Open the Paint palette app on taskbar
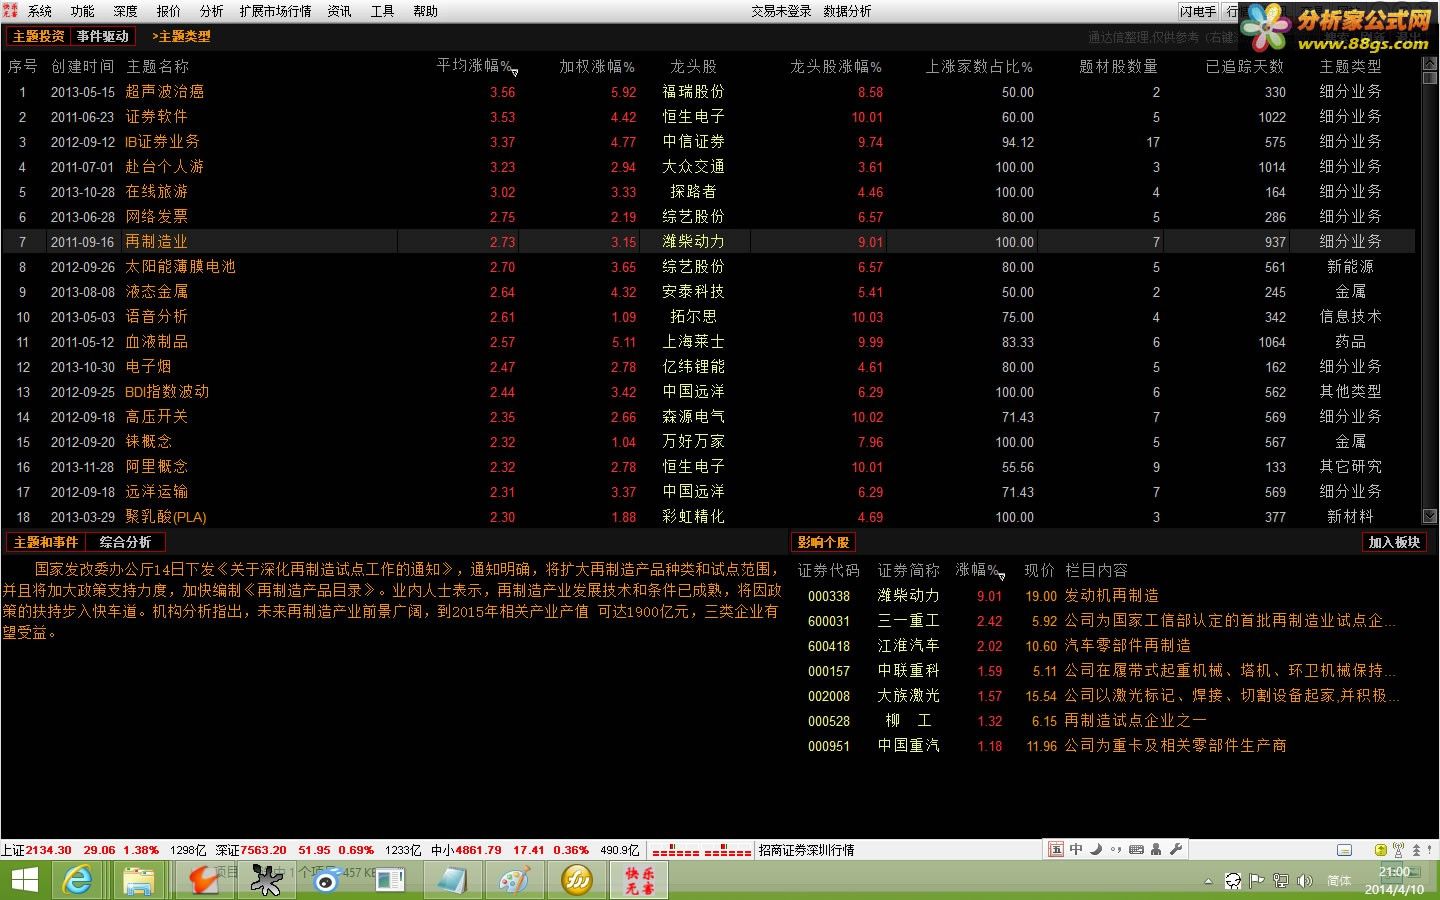 coord(515,880)
